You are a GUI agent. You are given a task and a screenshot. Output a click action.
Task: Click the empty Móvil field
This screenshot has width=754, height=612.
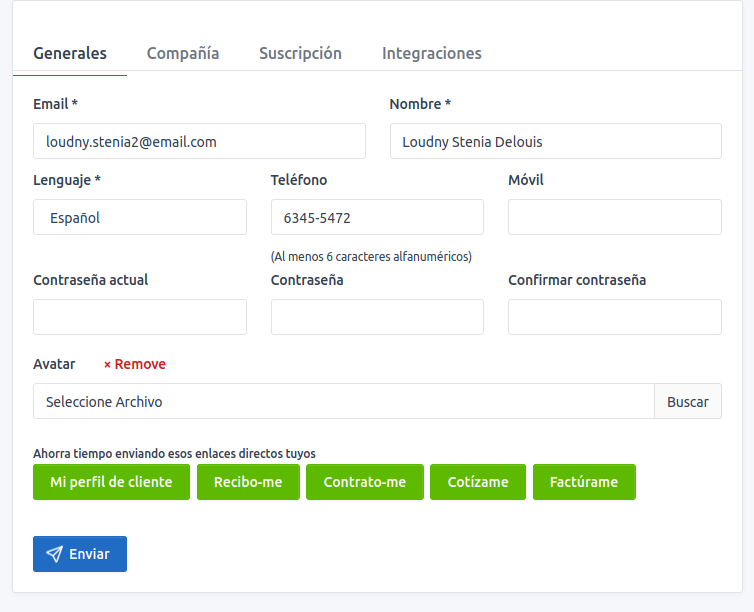(x=614, y=217)
